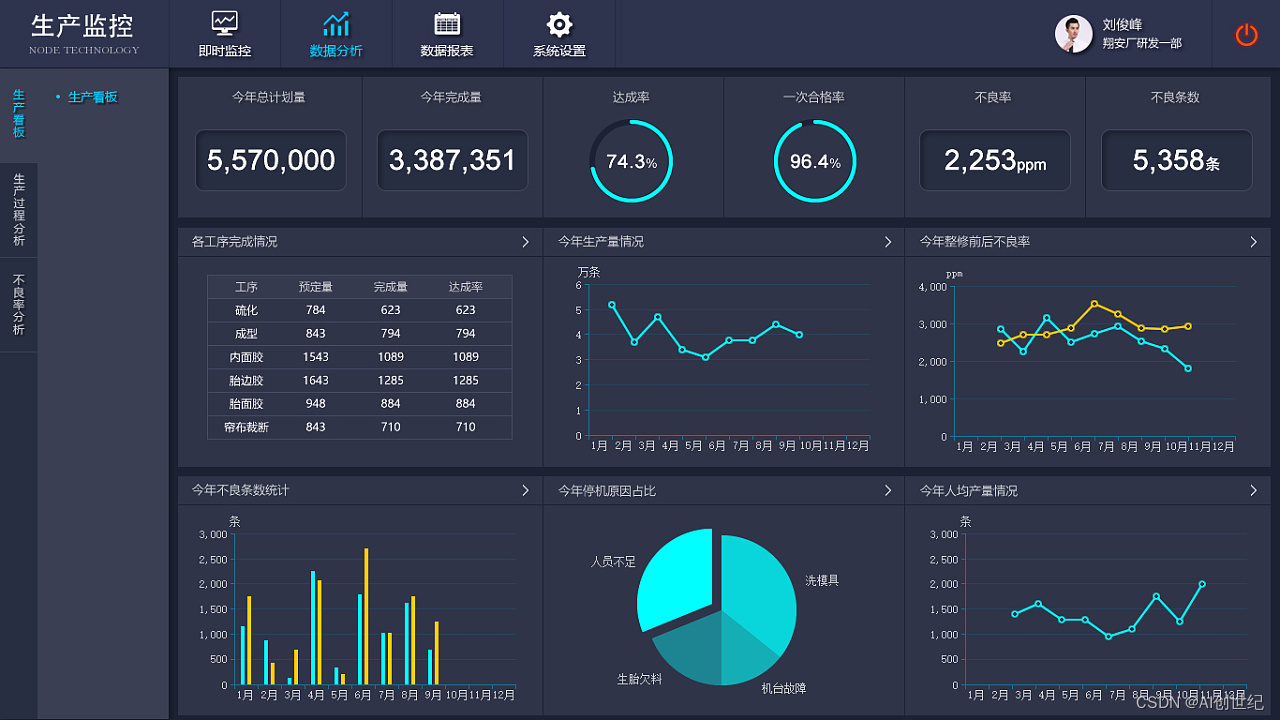Click the real-time monitoring screen icon

pos(225,24)
